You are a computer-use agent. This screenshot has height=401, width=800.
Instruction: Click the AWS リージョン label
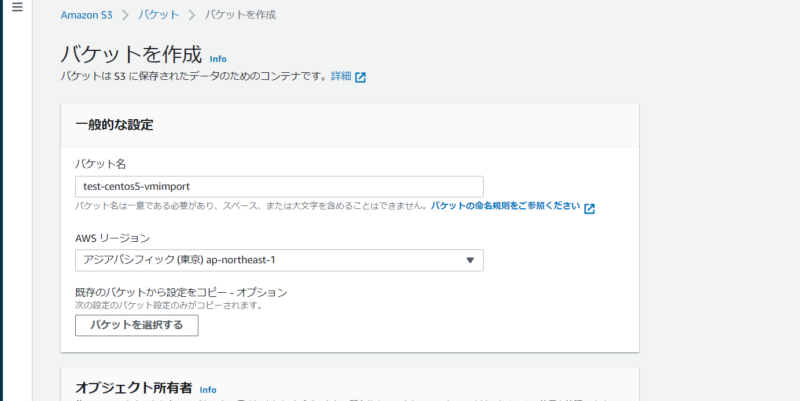[112, 238]
